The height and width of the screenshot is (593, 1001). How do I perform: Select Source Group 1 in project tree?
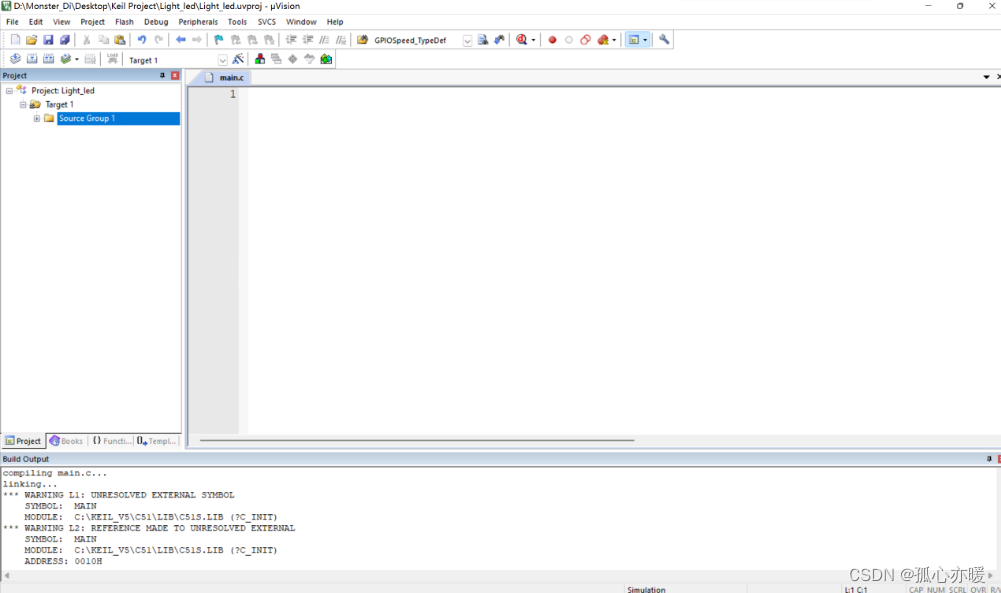(x=87, y=119)
